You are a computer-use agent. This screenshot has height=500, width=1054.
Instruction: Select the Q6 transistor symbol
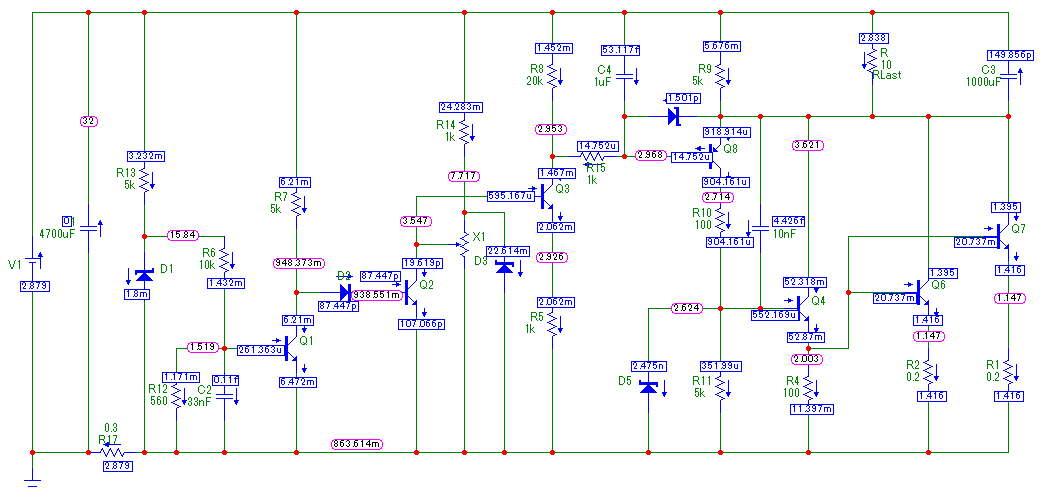[x=923, y=292]
